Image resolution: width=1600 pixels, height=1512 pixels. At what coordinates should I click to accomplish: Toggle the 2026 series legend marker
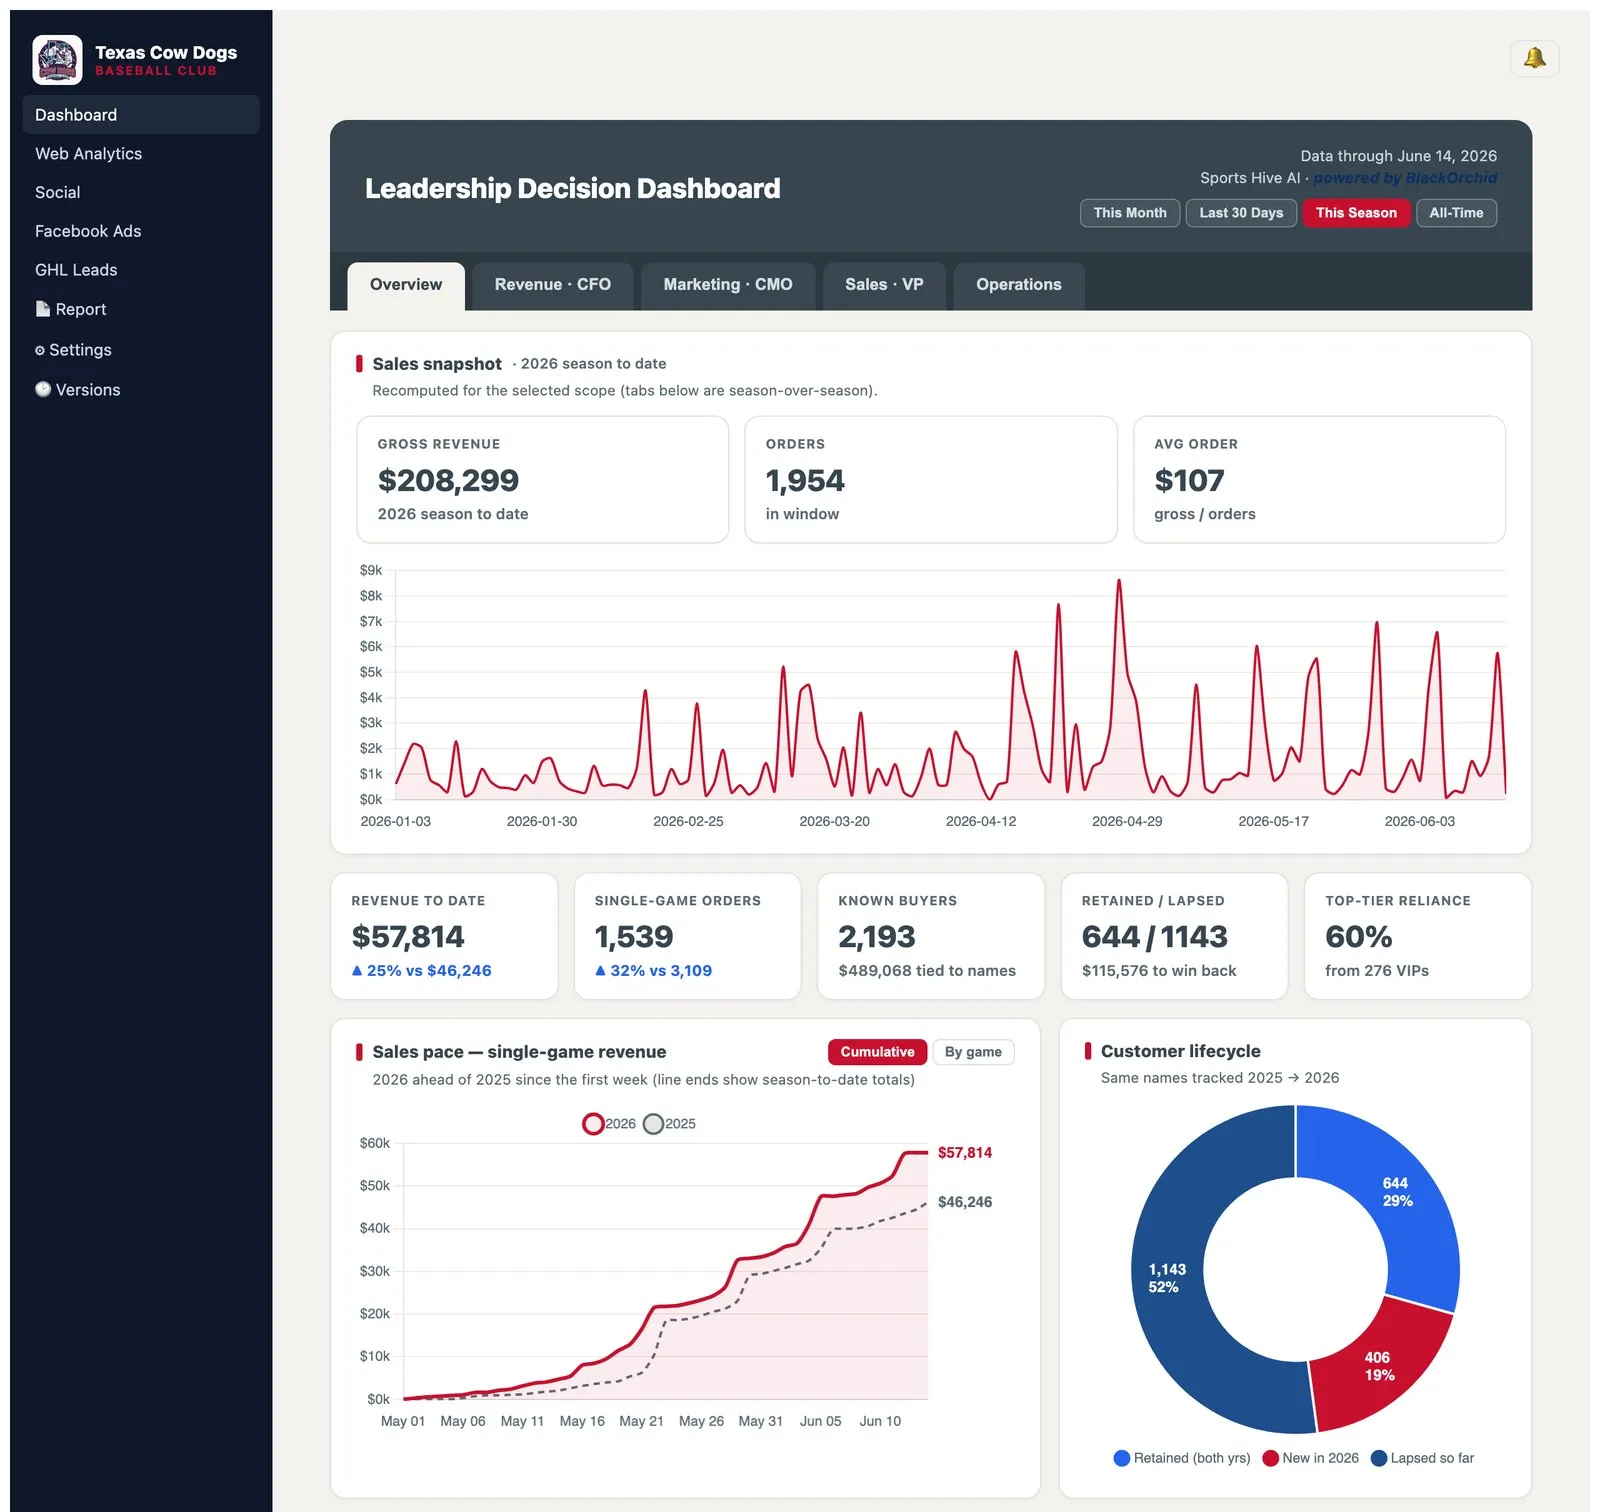[x=593, y=1124]
